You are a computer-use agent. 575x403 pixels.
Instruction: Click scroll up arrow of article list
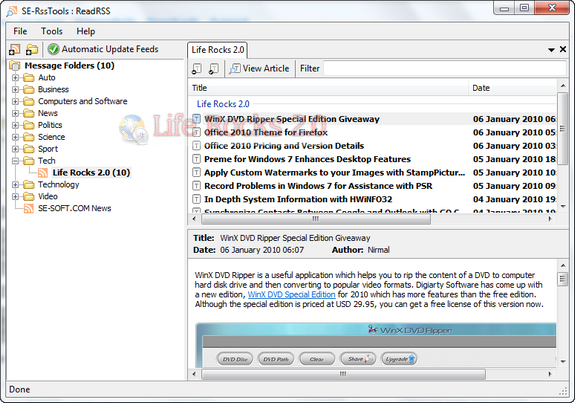click(x=563, y=86)
